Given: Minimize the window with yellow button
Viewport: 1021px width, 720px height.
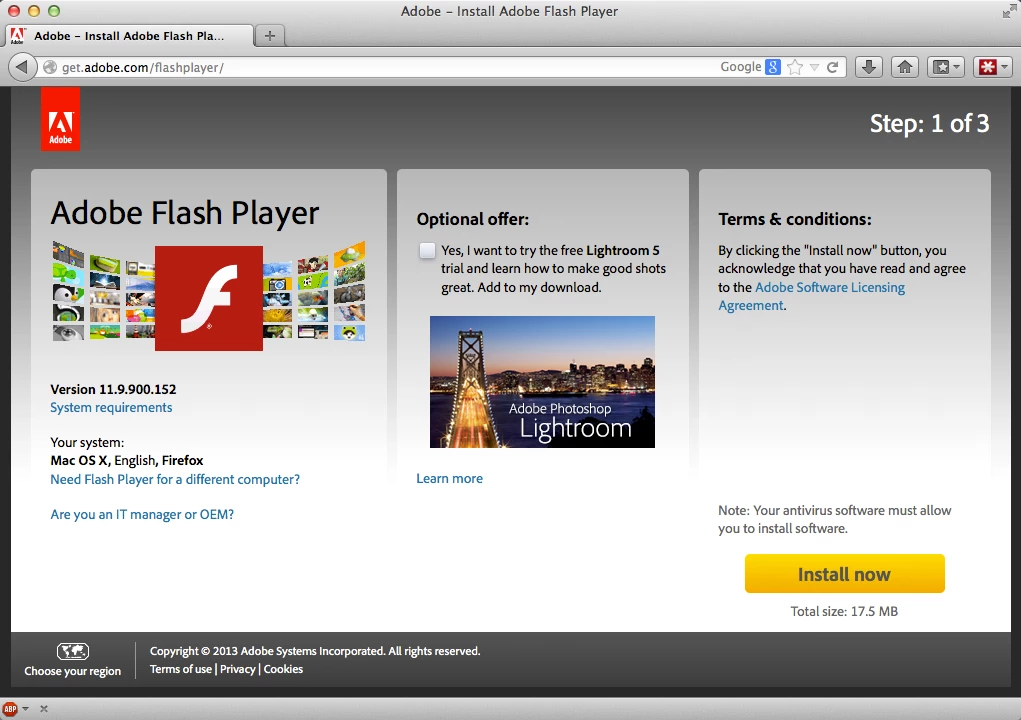Looking at the screenshot, I should coord(34,11).
